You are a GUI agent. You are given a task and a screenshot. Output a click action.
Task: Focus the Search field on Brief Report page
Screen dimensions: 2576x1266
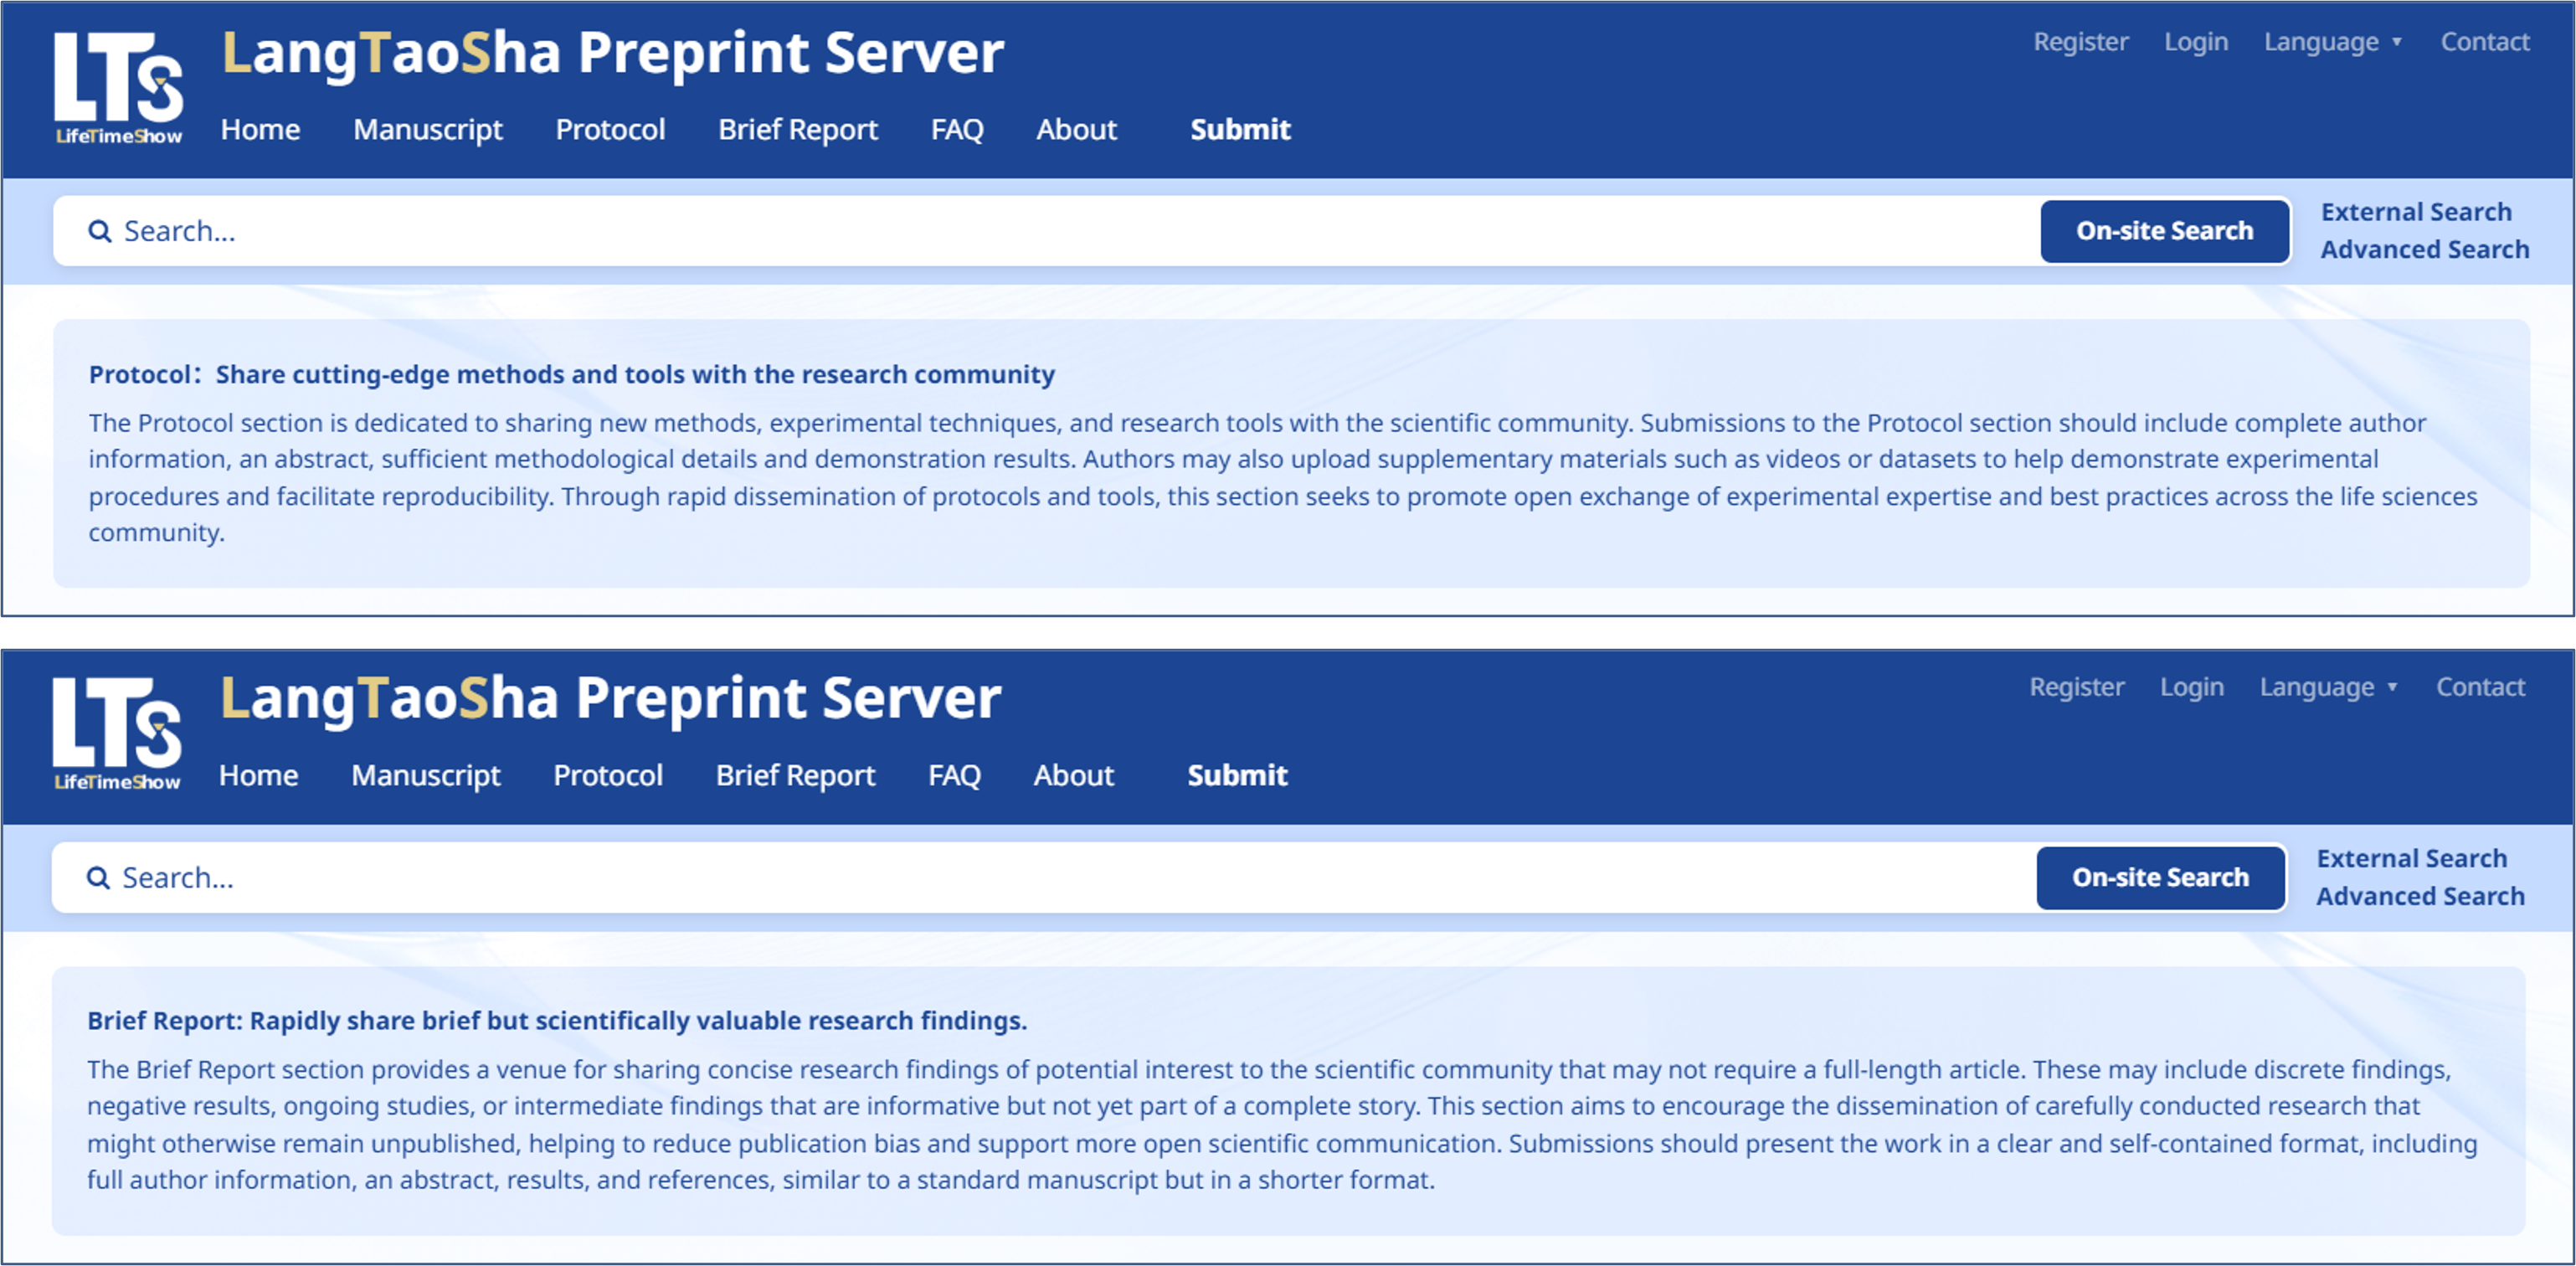click(x=1000, y=877)
